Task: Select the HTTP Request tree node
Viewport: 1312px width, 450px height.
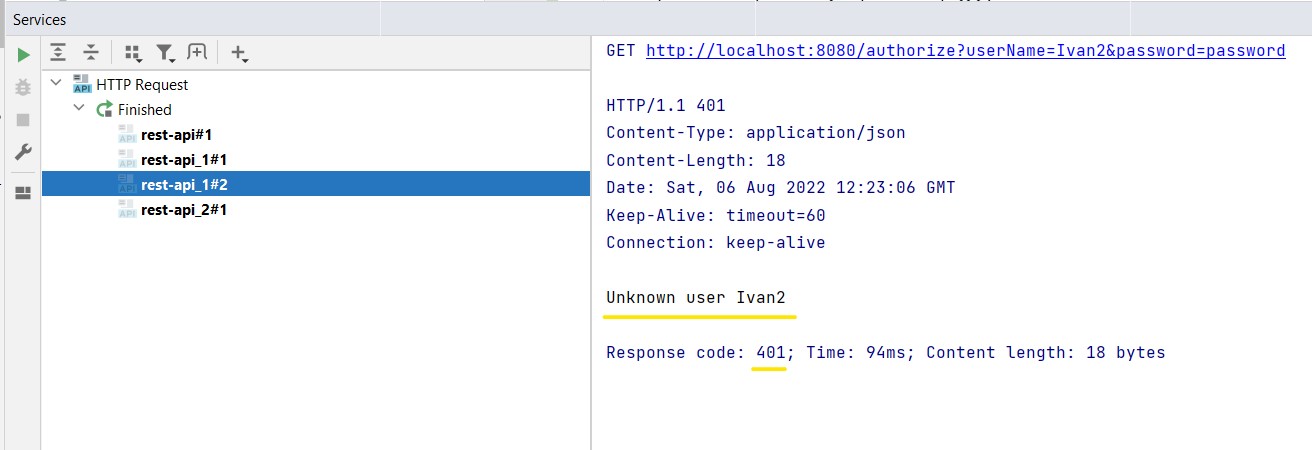Action: (142, 85)
